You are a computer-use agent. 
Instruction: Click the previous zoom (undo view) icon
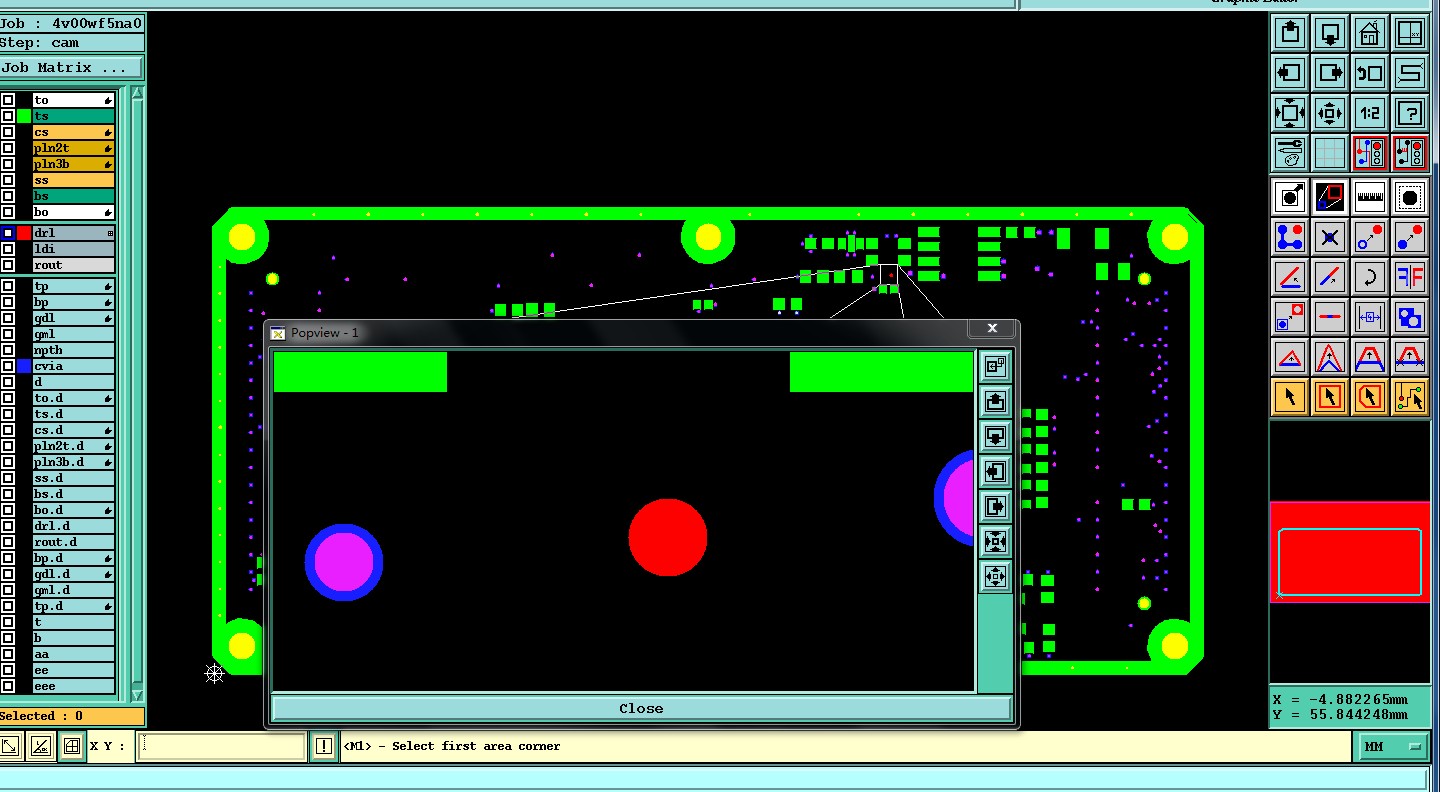[x=1370, y=73]
